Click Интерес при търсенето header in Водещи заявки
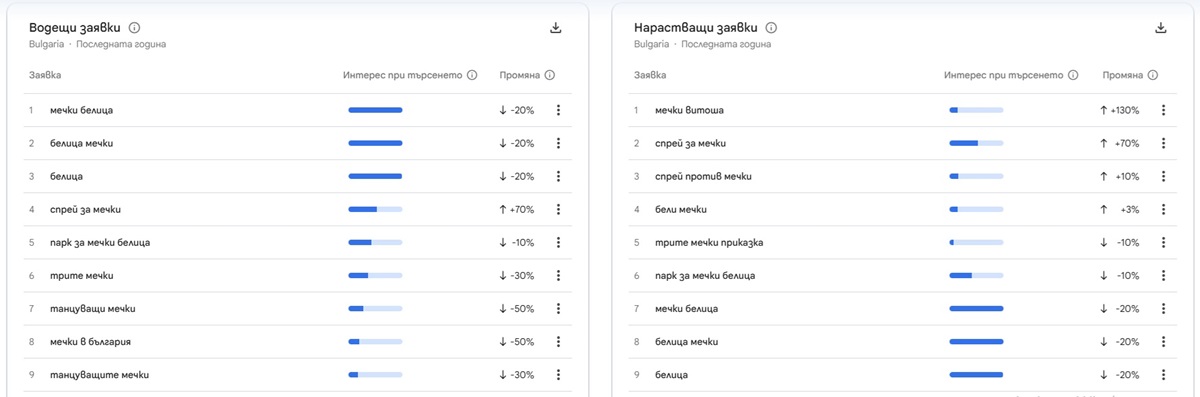The width and height of the screenshot is (1200, 397). (x=402, y=75)
